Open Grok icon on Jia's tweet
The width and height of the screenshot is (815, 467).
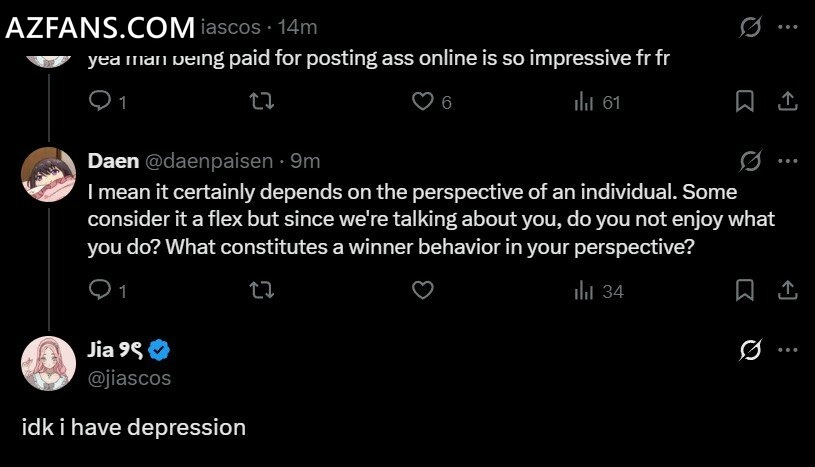750,349
